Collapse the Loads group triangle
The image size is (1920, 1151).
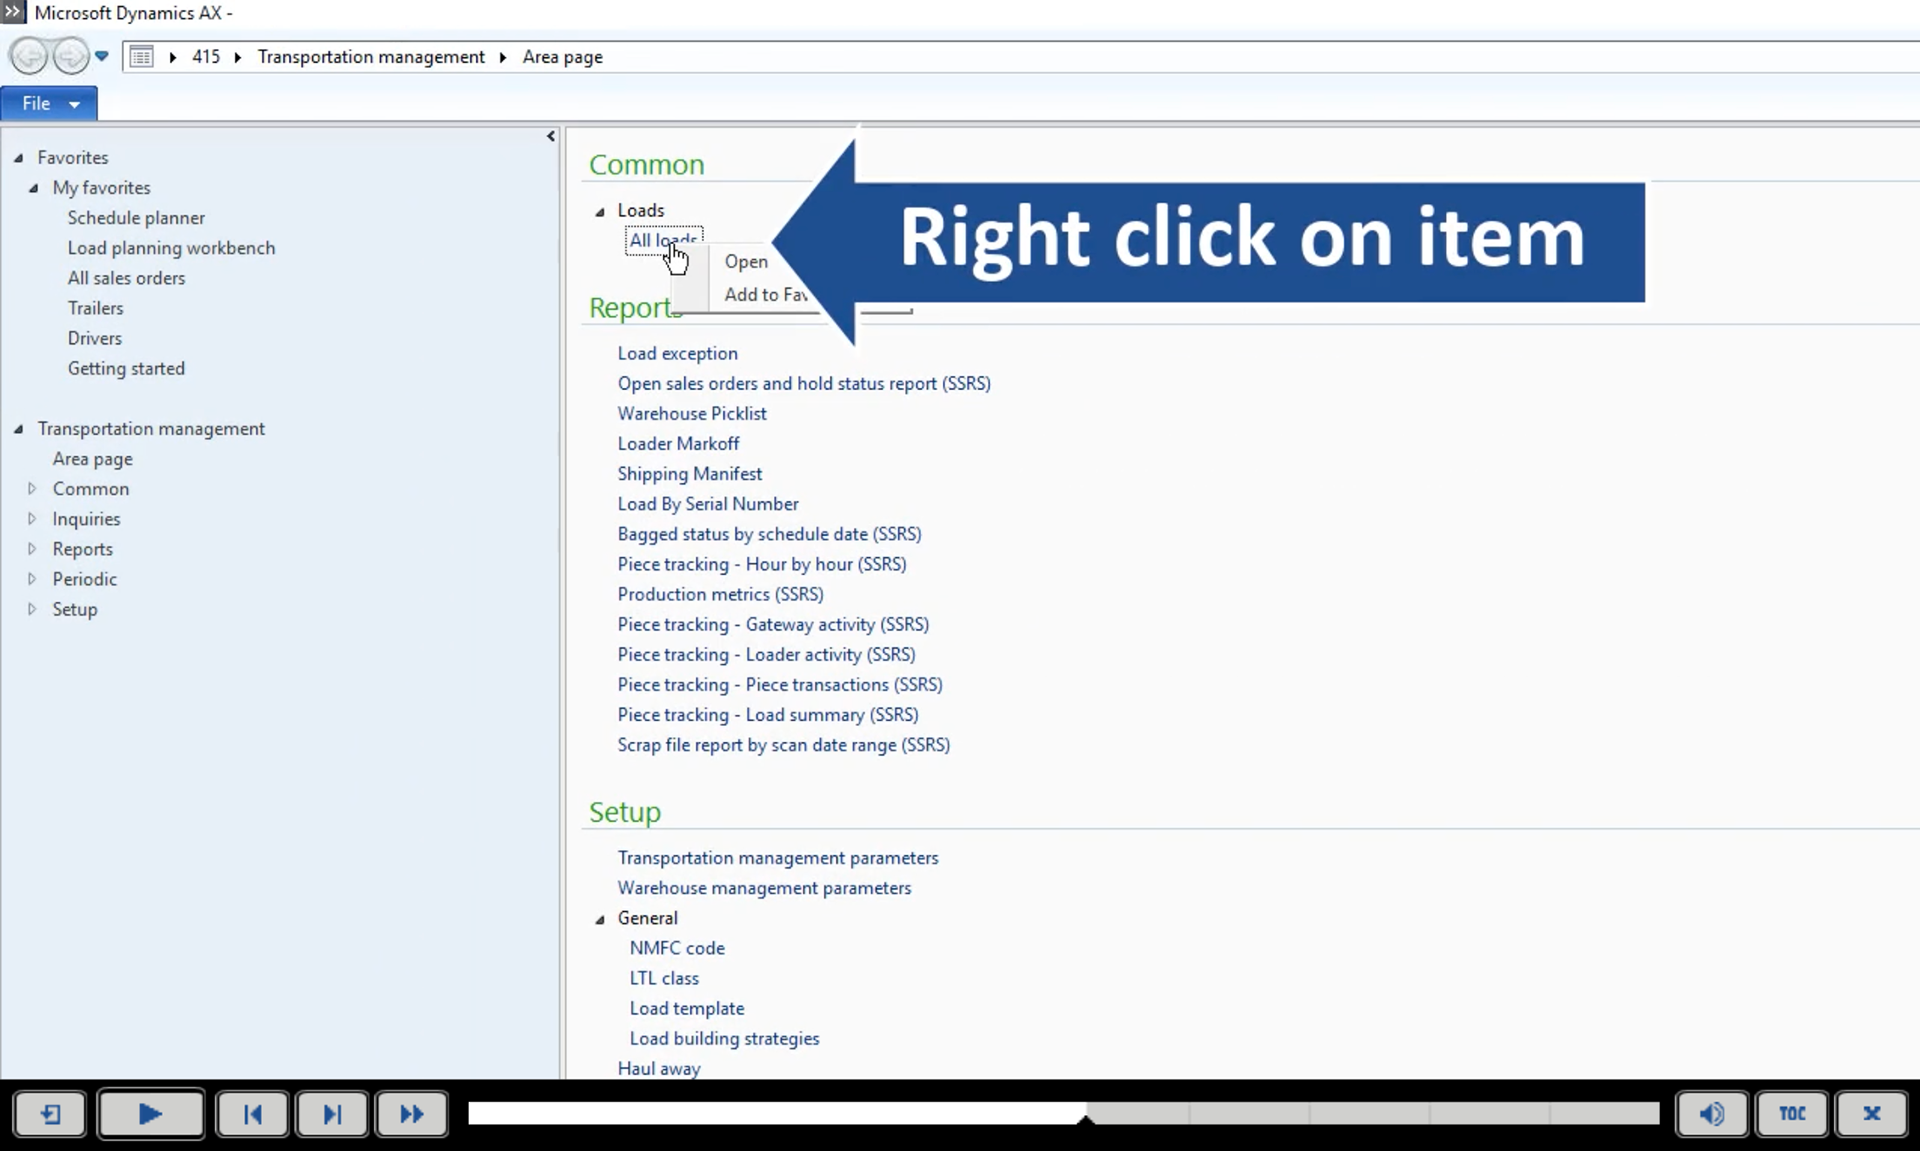pos(600,211)
